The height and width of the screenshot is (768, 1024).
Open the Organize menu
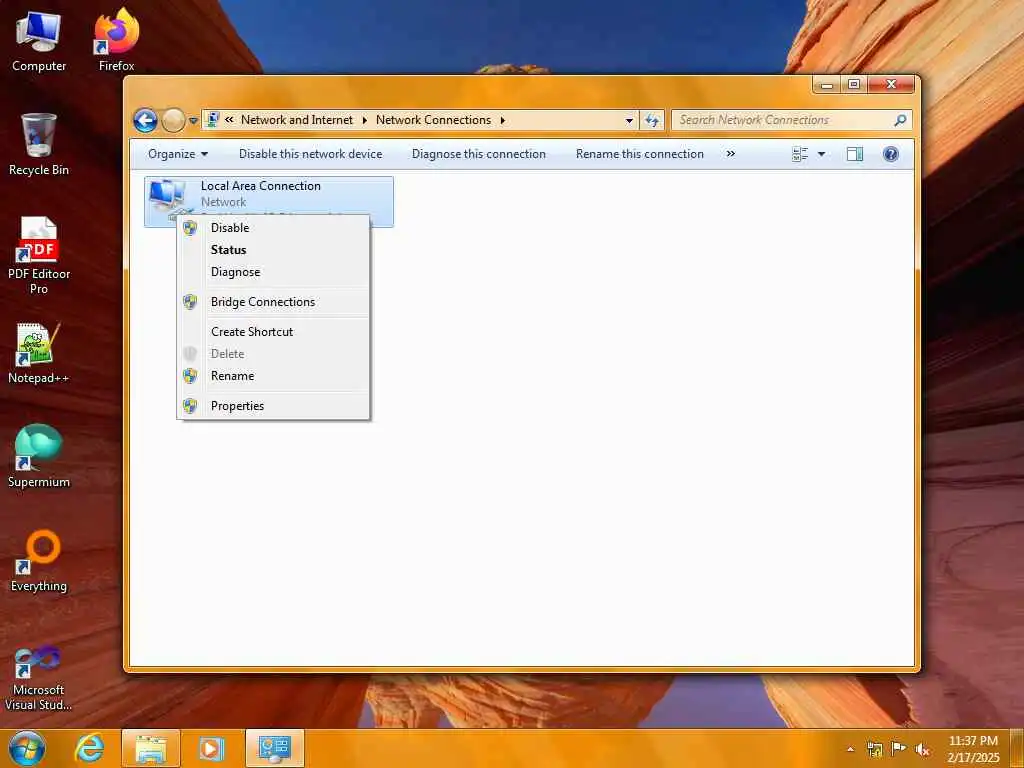178,154
